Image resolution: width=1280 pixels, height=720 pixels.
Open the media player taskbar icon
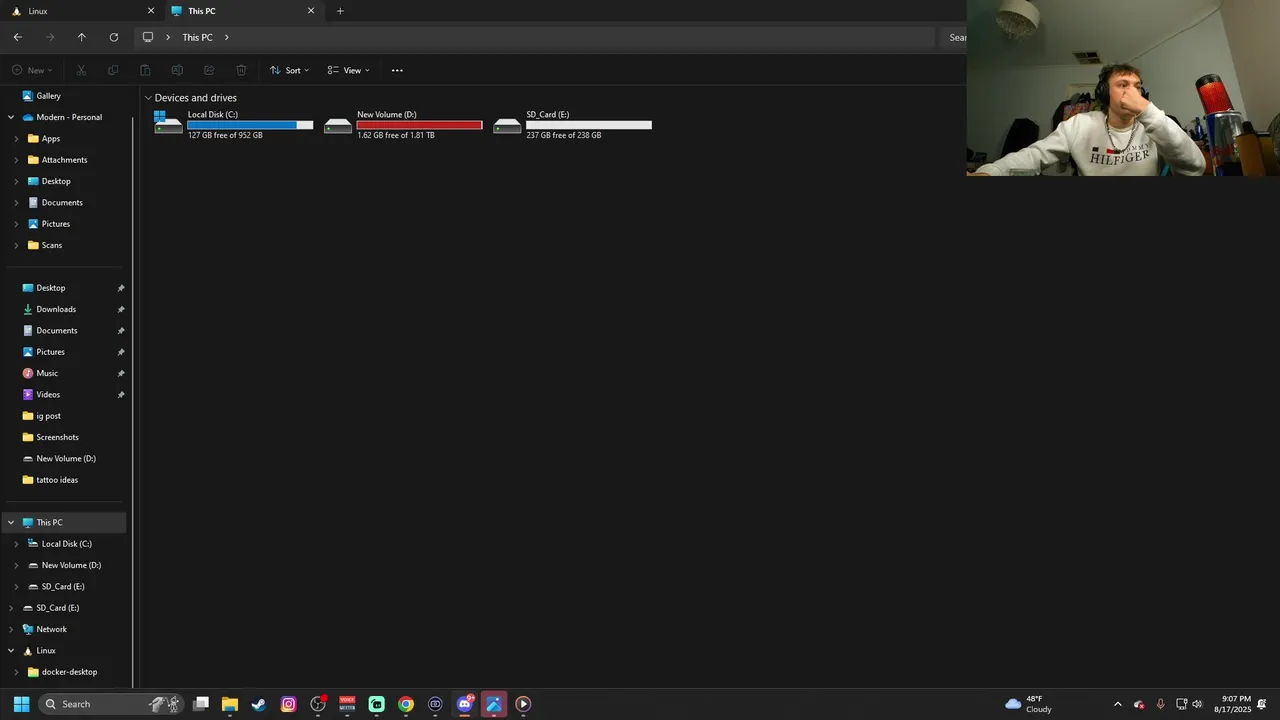click(x=522, y=704)
